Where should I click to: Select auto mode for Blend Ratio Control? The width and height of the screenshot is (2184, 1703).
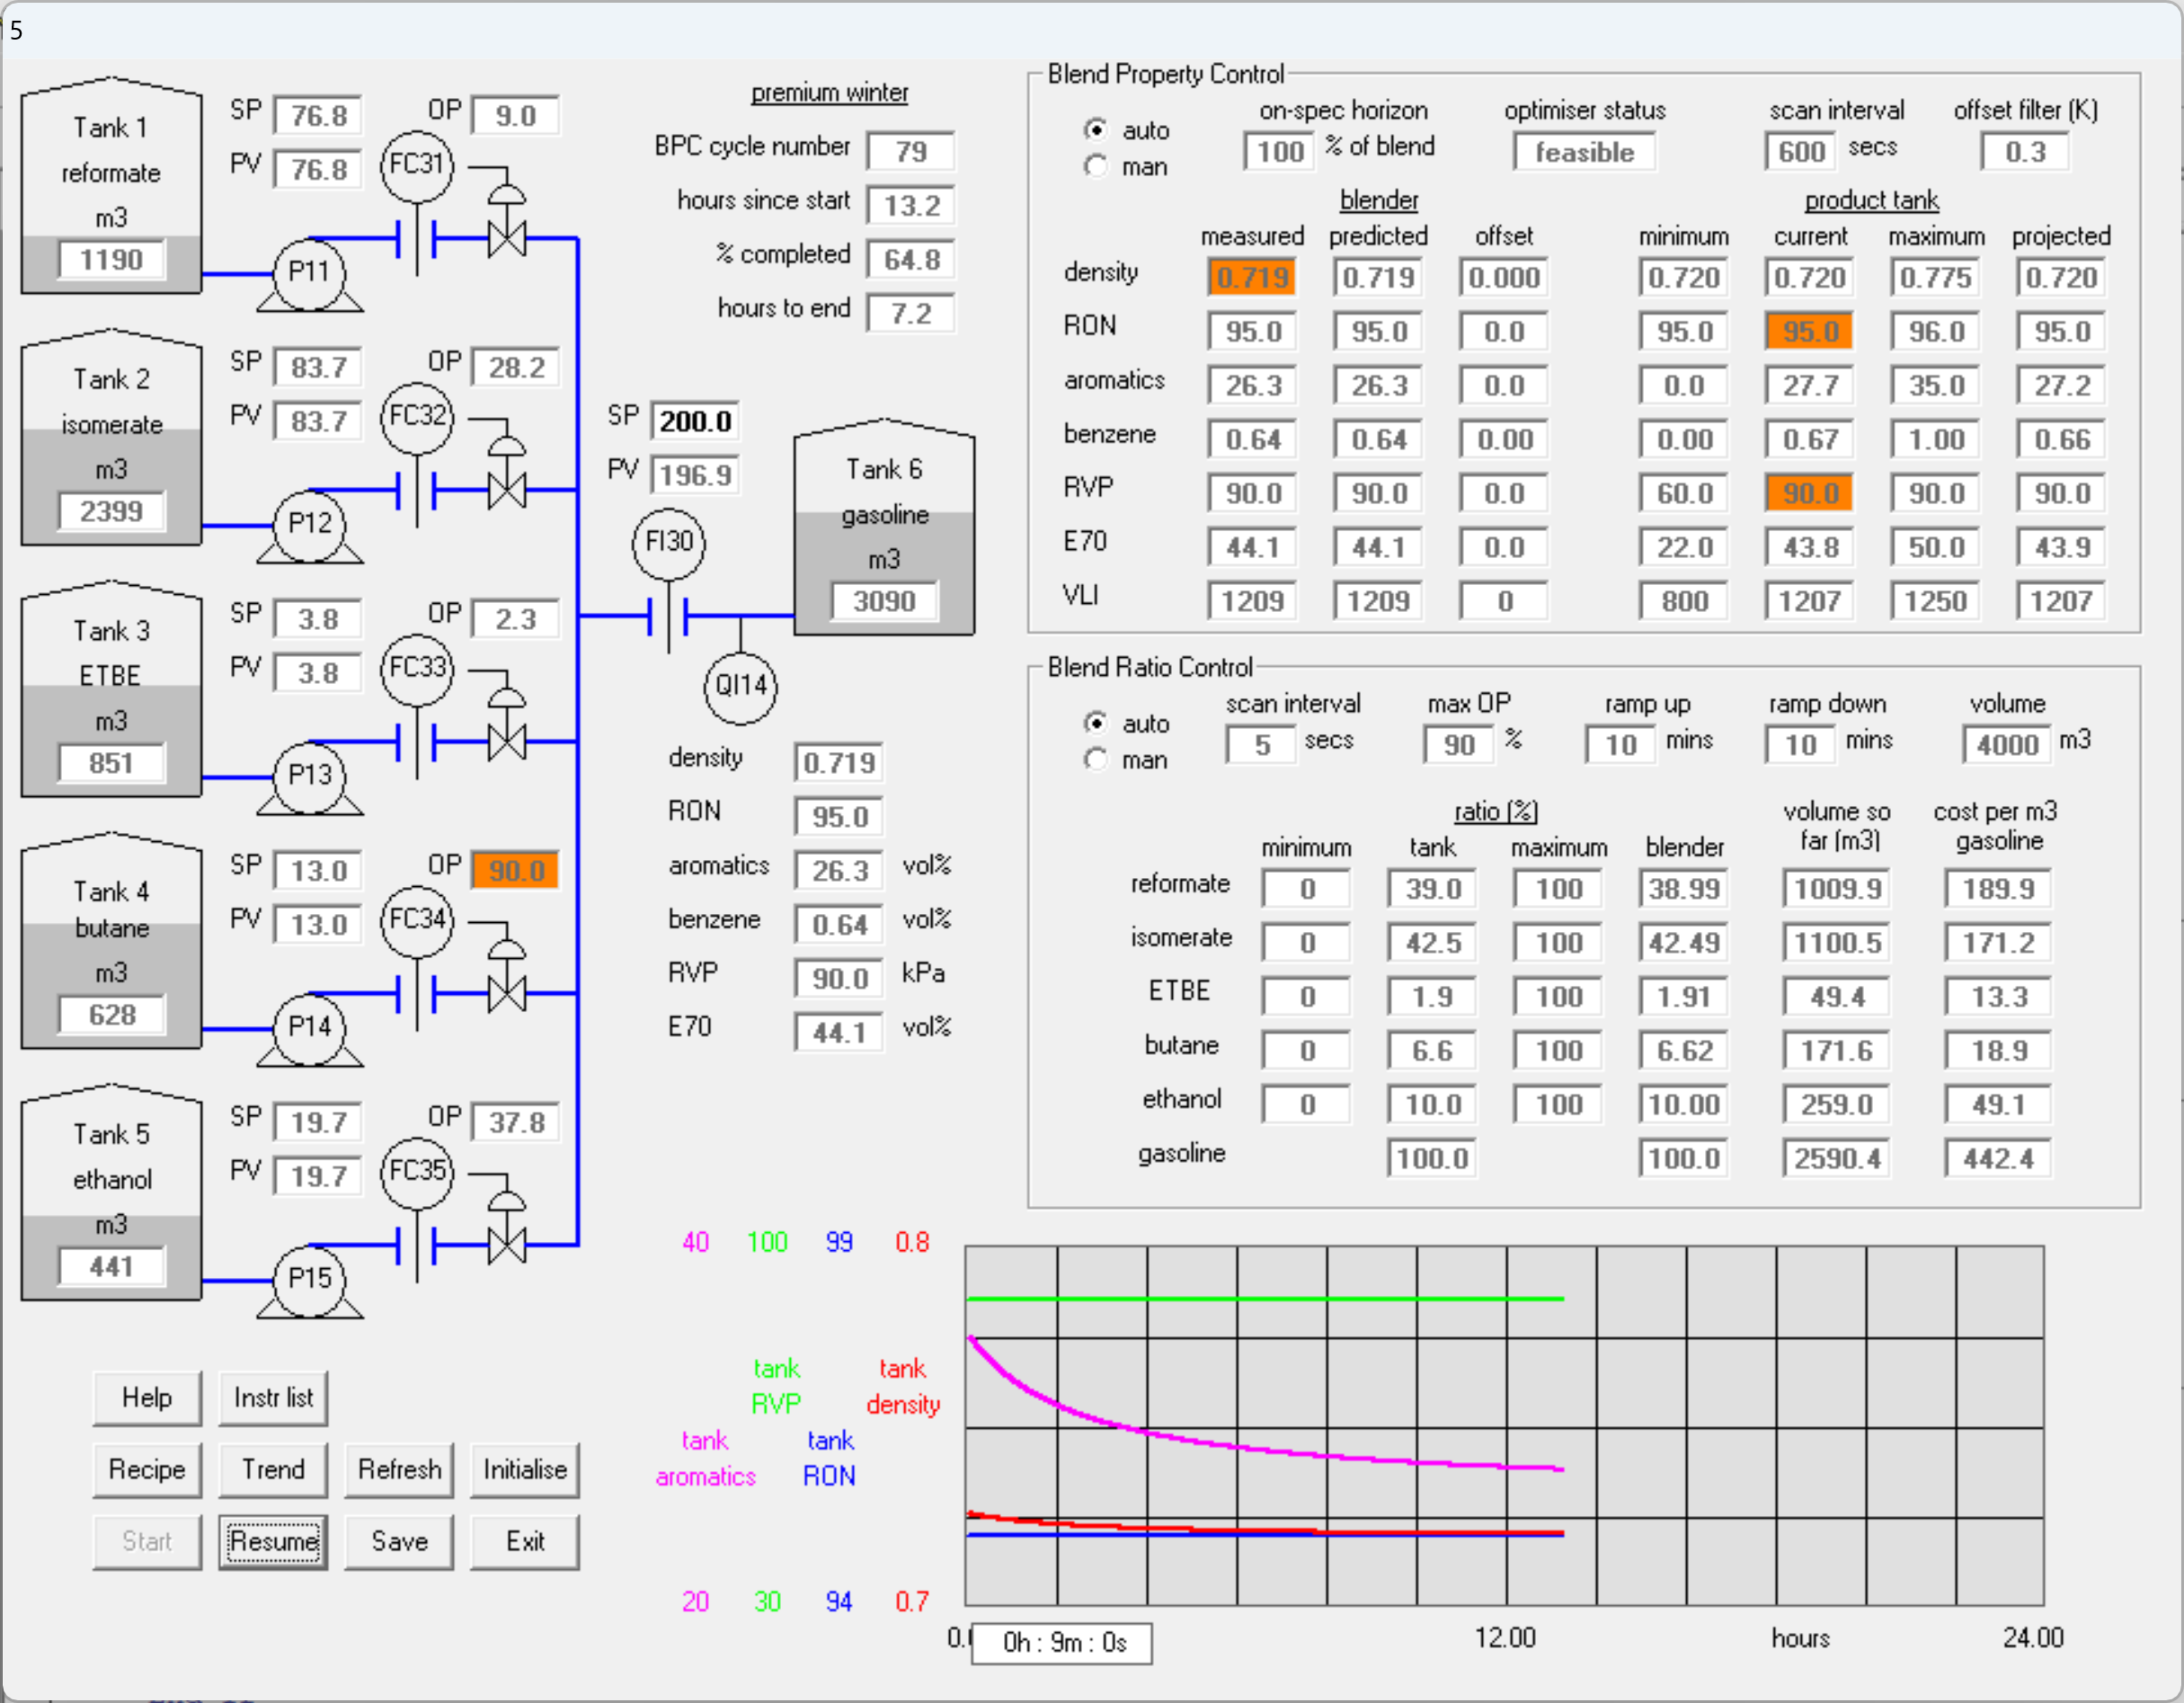(1096, 724)
